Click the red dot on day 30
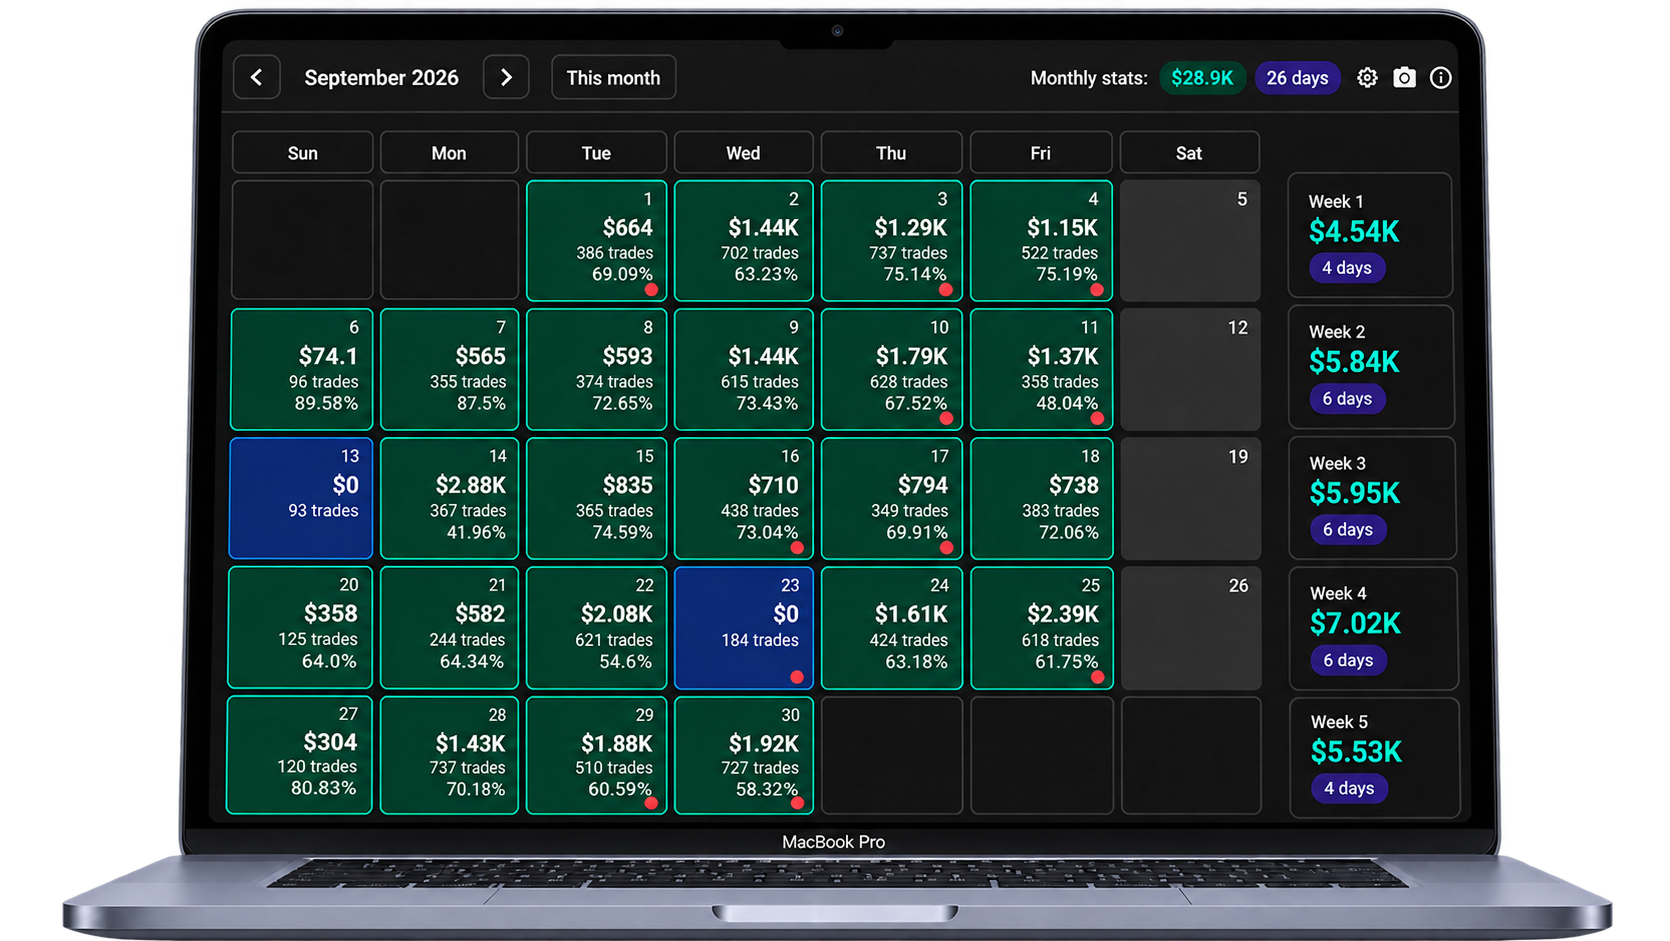1670x941 pixels. 797,803
